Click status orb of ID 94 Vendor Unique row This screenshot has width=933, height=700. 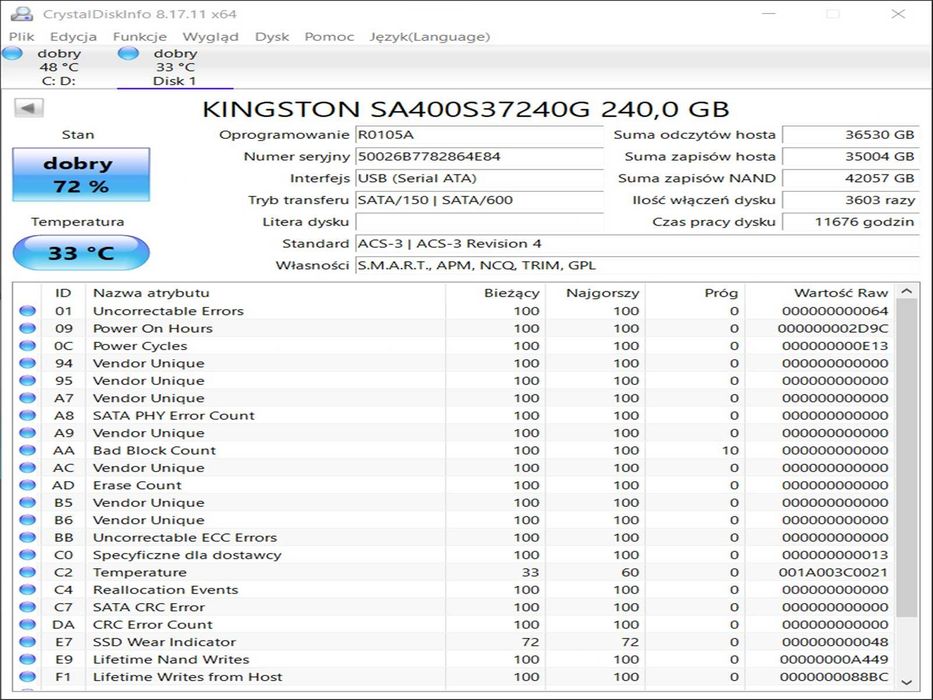pyautogui.click(x=27, y=363)
